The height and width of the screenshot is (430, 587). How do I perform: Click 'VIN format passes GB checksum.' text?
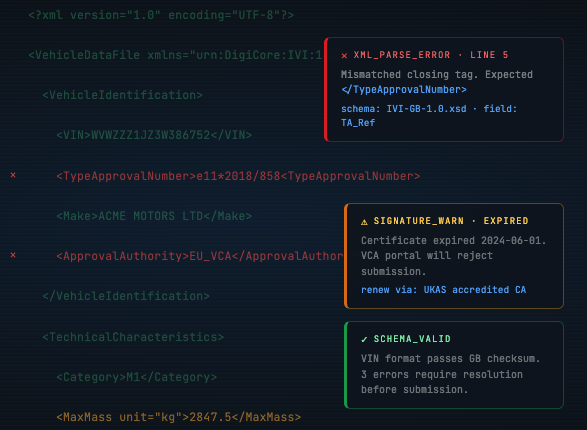(x=451, y=359)
